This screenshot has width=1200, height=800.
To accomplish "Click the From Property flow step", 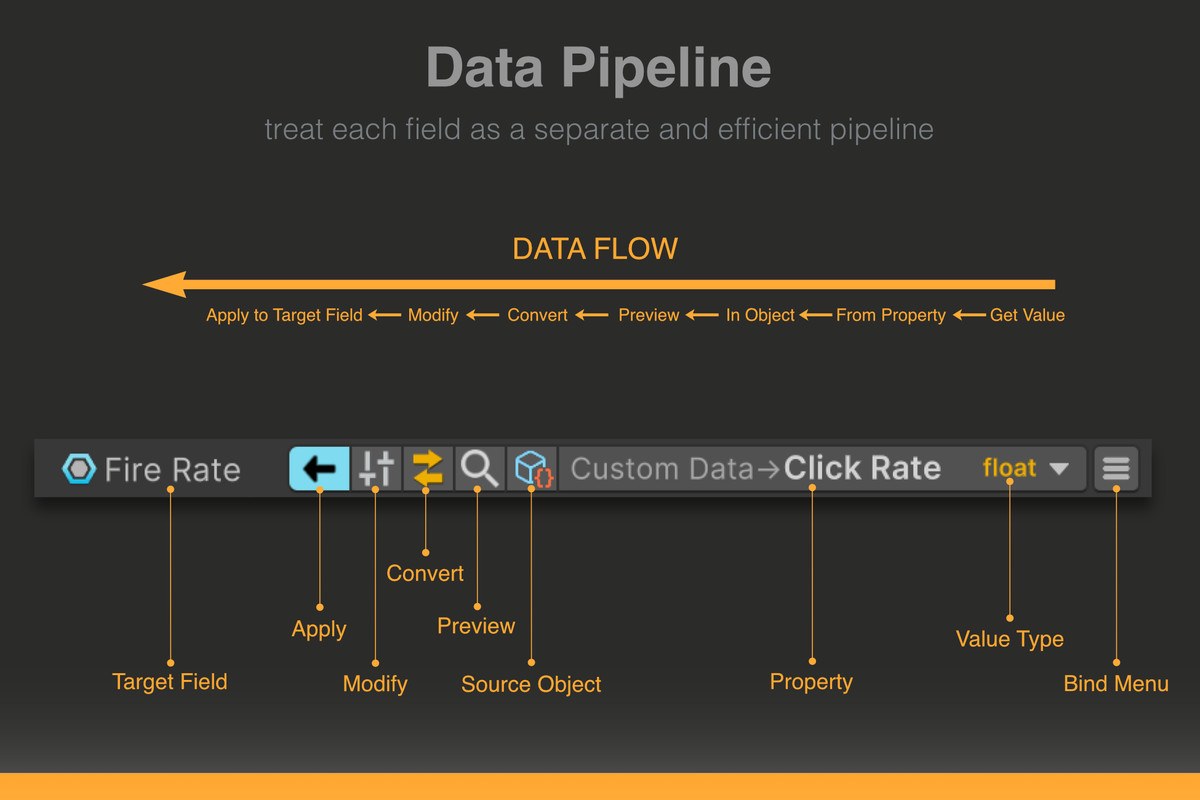I will (x=891, y=315).
